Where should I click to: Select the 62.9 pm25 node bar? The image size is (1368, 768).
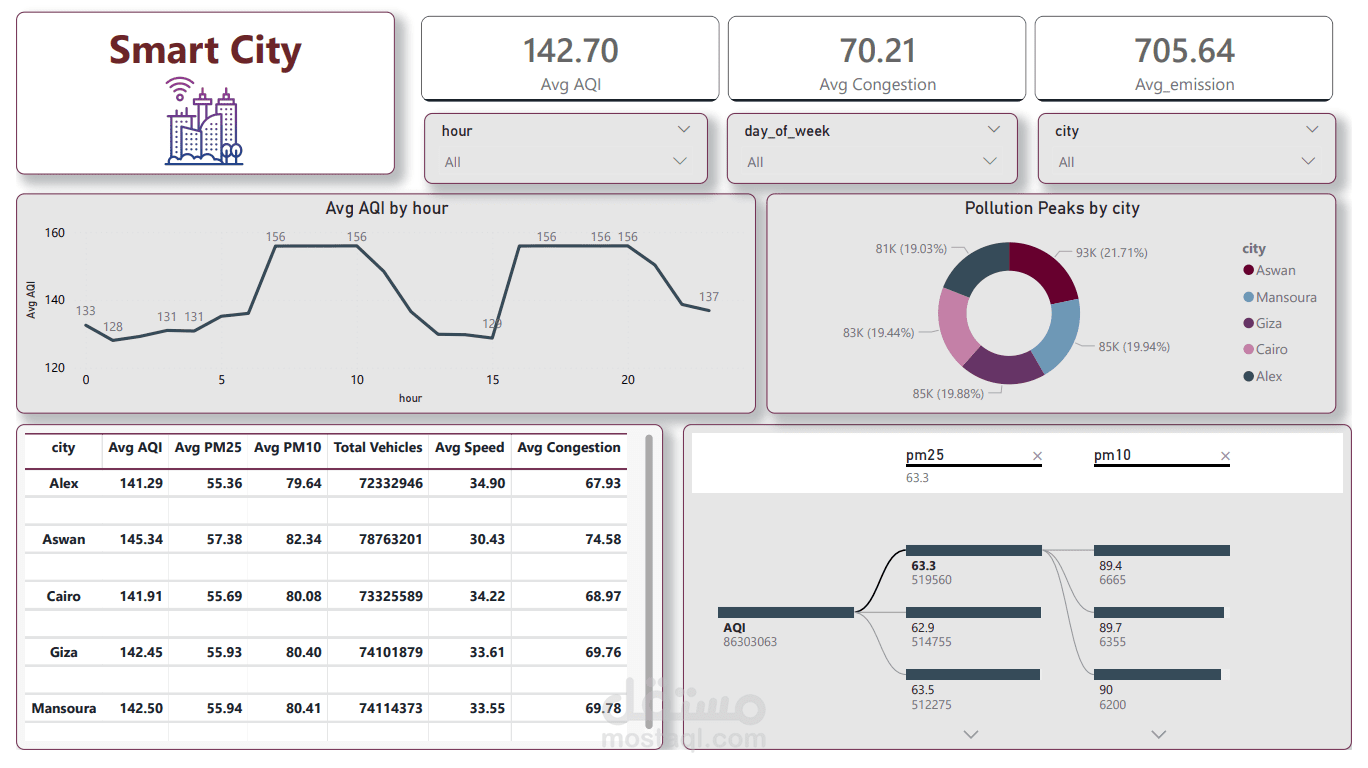[973, 612]
